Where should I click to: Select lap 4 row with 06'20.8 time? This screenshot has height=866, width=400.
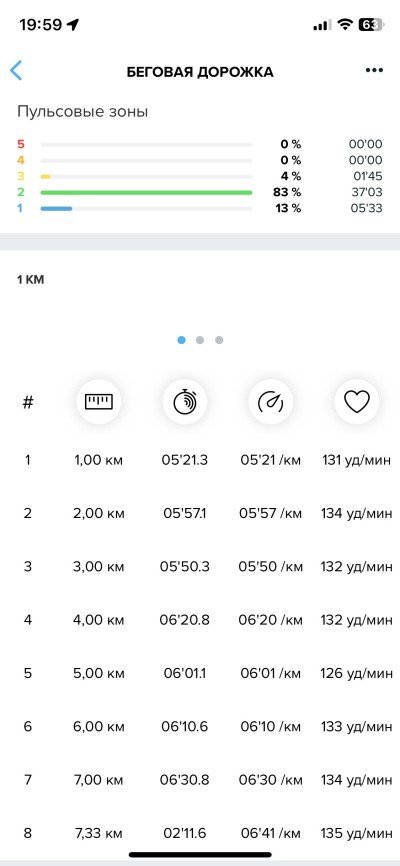pyautogui.click(x=200, y=620)
